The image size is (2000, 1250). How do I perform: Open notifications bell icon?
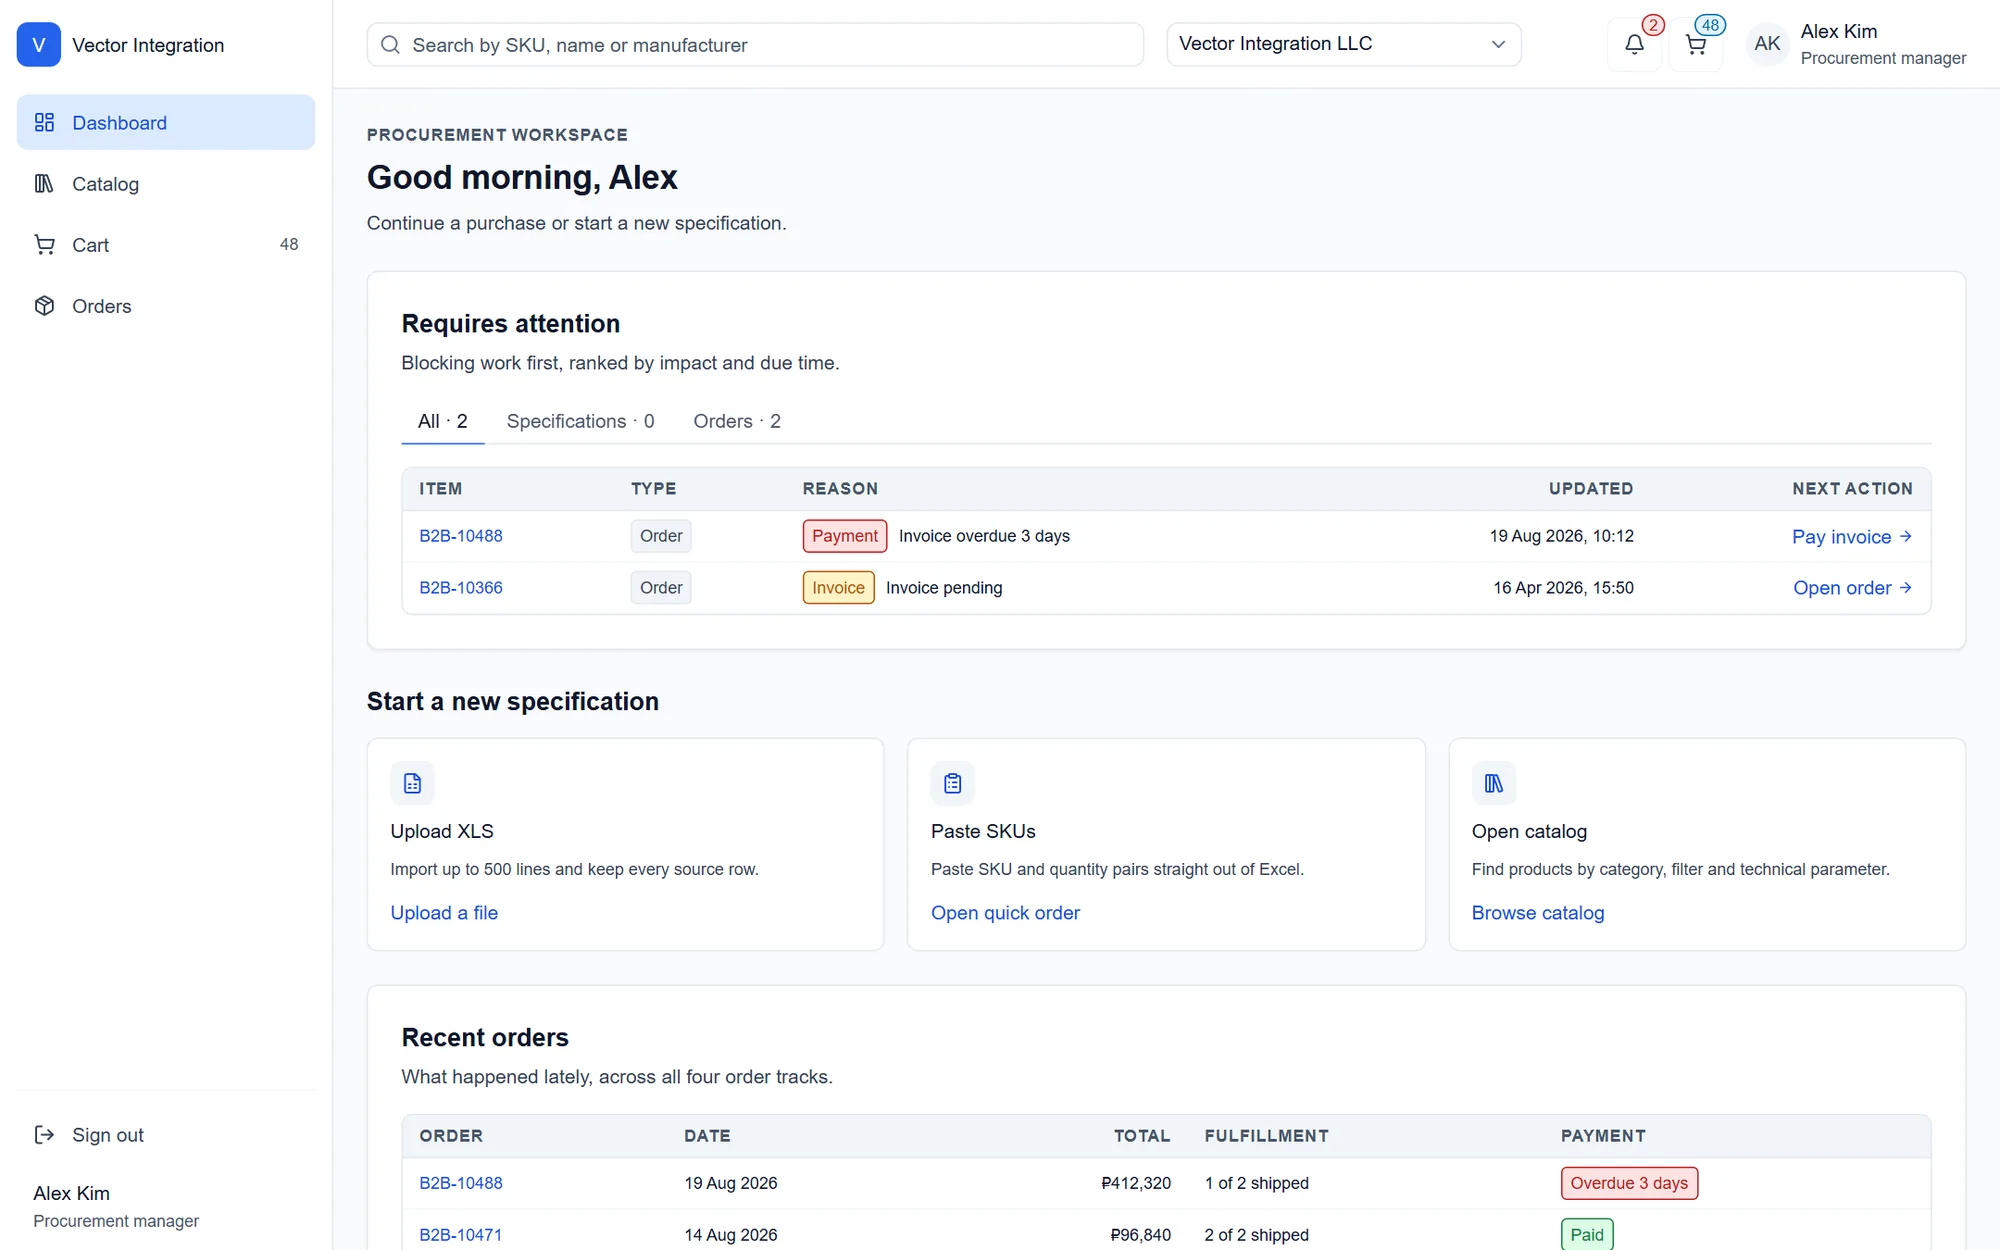pyautogui.click(x=1634, y=45)
